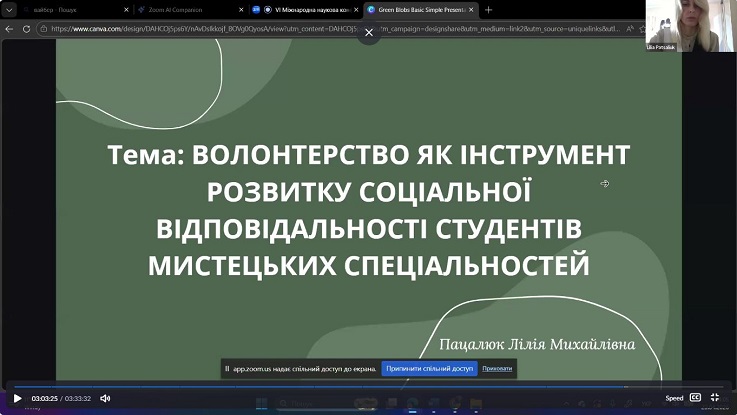The height and width of the screenshot is (415, 737).
Task: Play the video recording
Action: 17,398
